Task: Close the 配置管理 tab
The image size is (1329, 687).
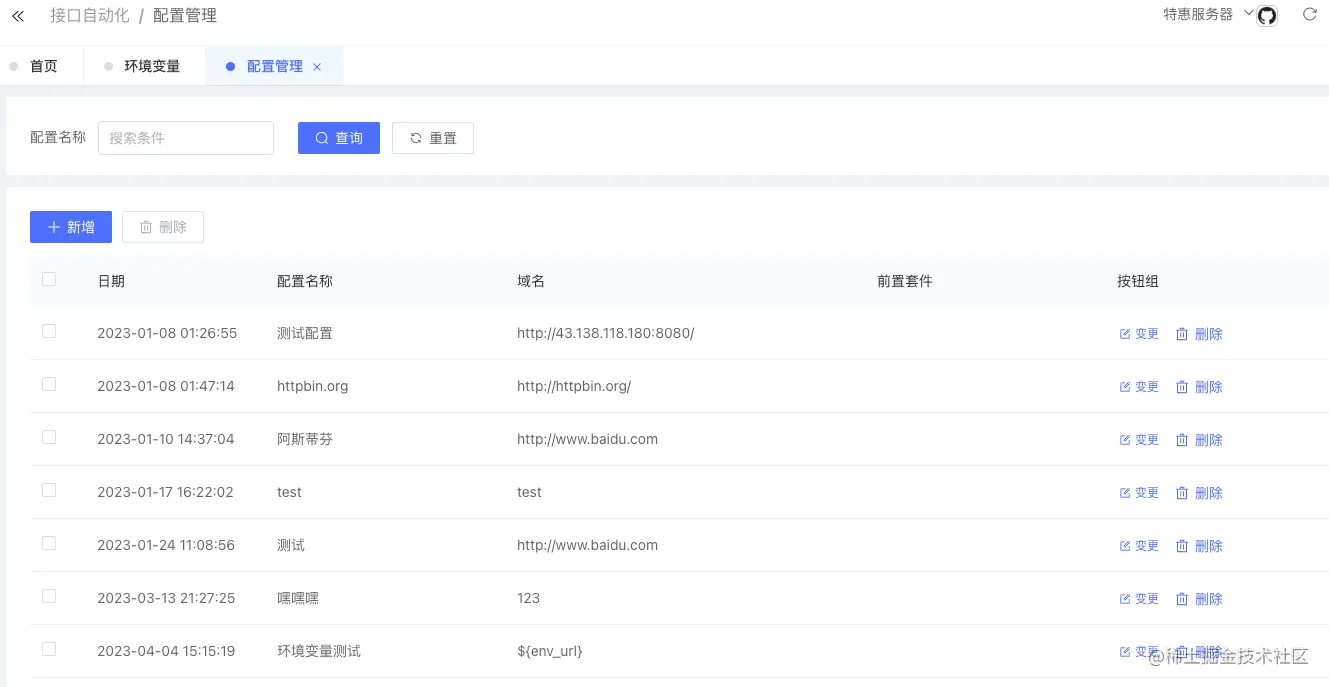Action: pyautogui.click(x=317, y=67)
